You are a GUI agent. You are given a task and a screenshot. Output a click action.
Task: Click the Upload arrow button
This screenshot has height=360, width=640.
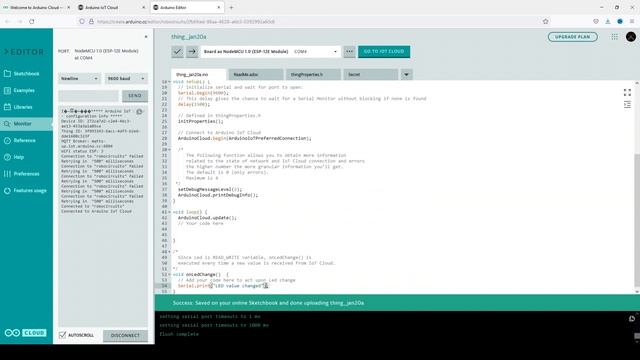pyautogui.click(x=192, y=52)
